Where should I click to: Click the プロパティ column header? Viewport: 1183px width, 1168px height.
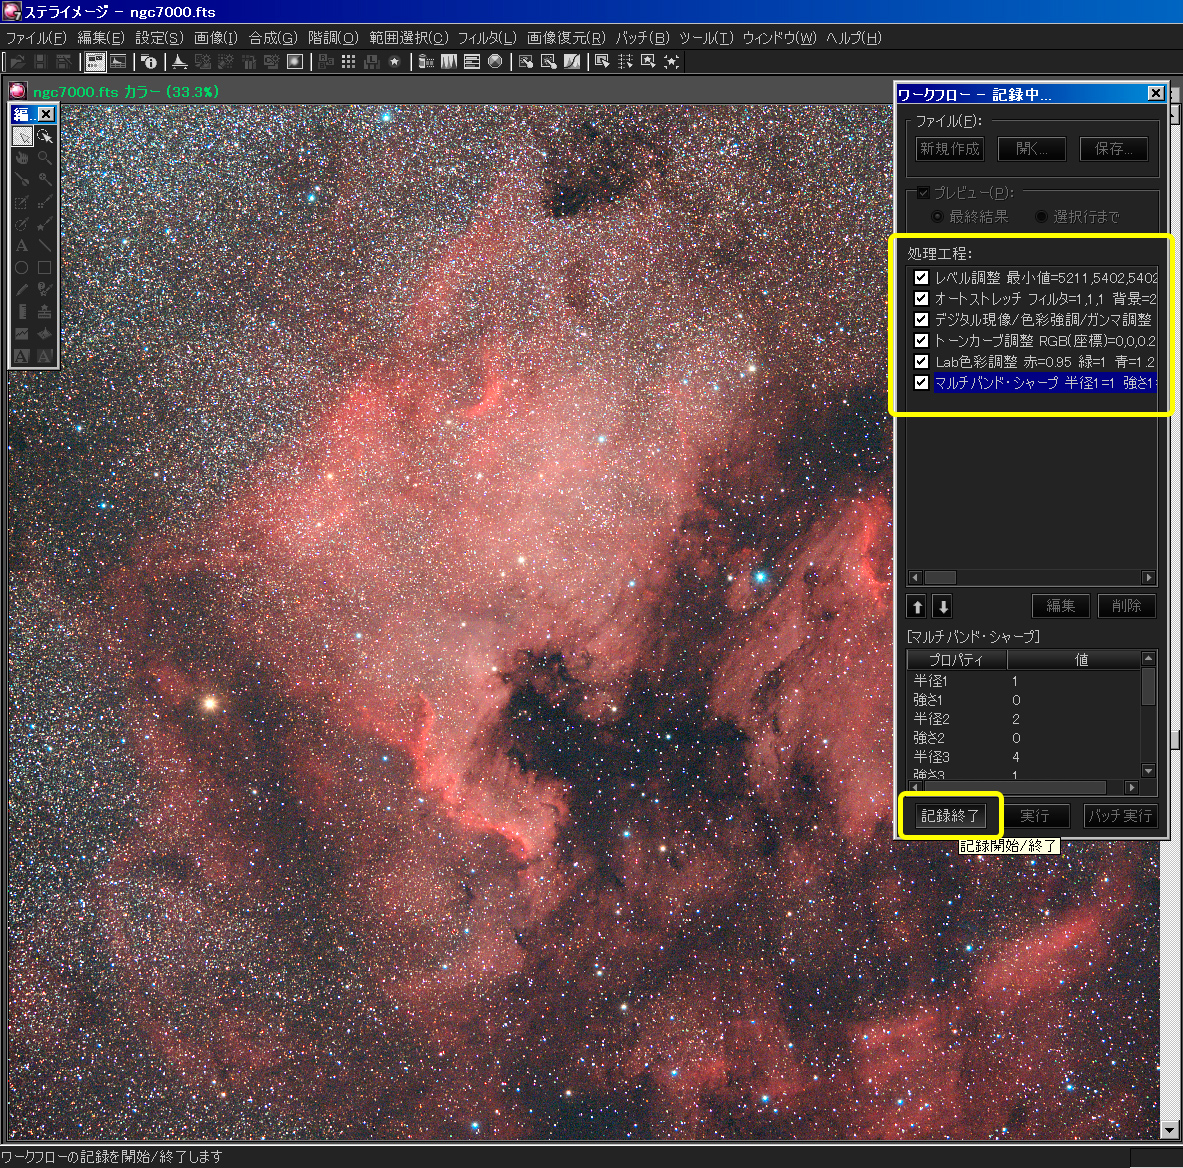point(956,660)
